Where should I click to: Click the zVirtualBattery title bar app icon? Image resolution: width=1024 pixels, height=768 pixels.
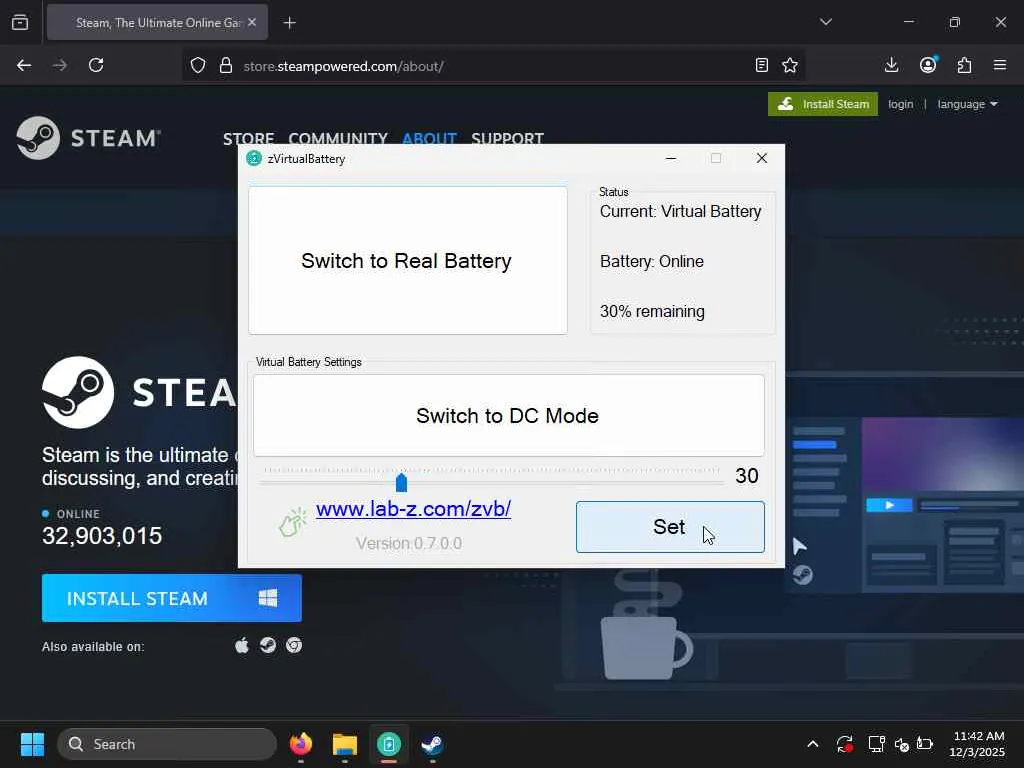coord(254,159)
